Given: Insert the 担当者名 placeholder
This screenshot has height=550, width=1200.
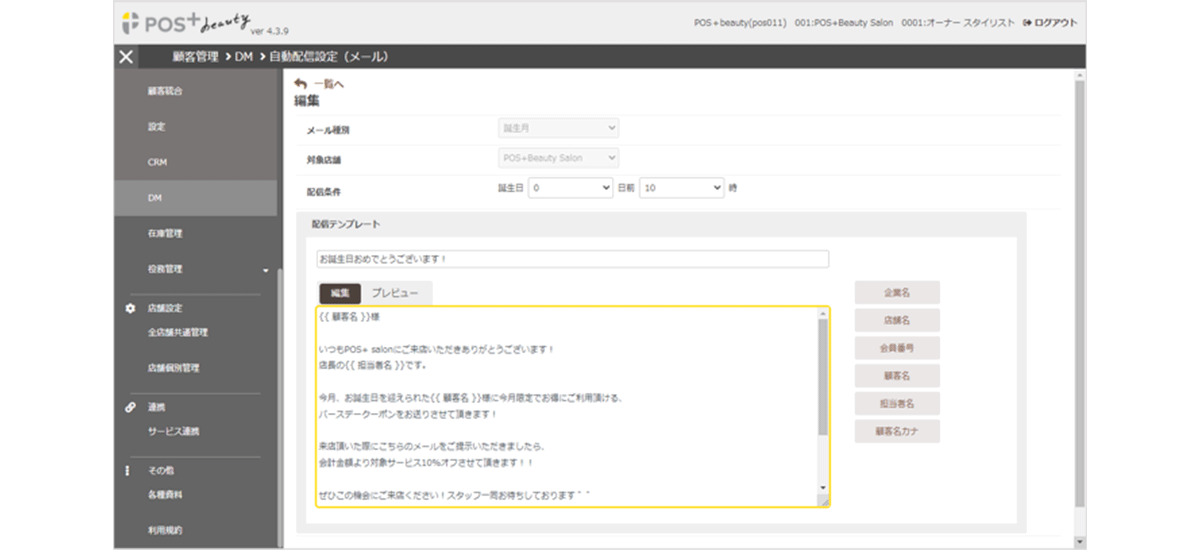Looking at the screenshot, I should pyautogui.click(x=897, y=404).
